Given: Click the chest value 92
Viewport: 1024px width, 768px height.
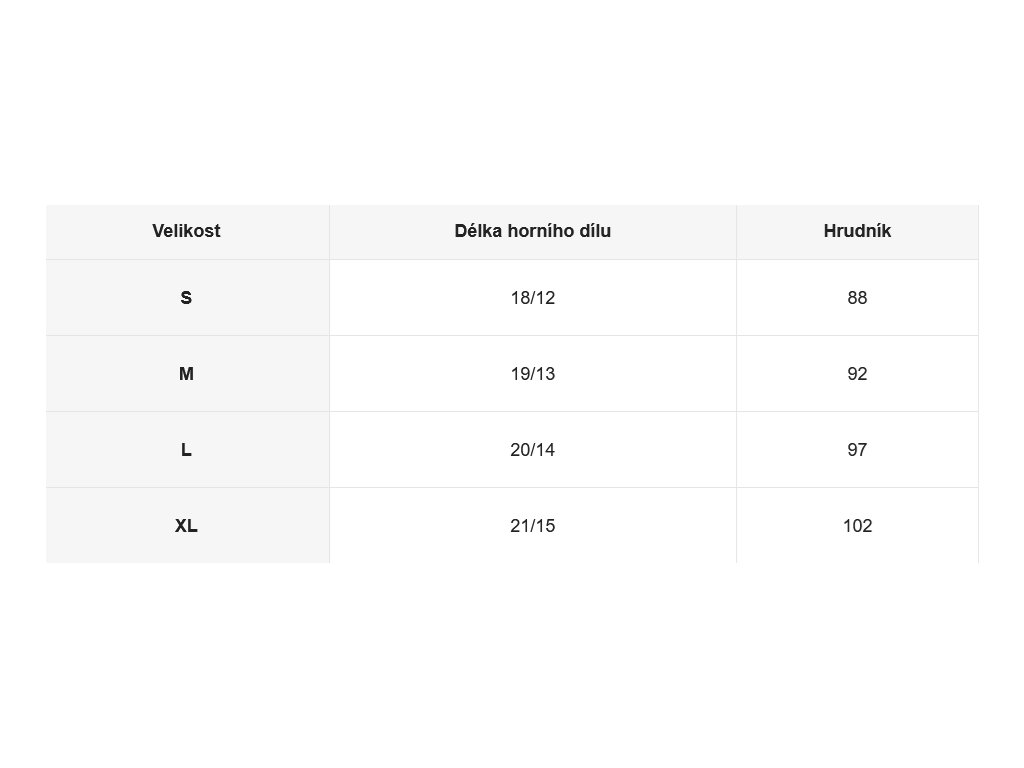Looking at the screenshot, I should pos(857,374).
